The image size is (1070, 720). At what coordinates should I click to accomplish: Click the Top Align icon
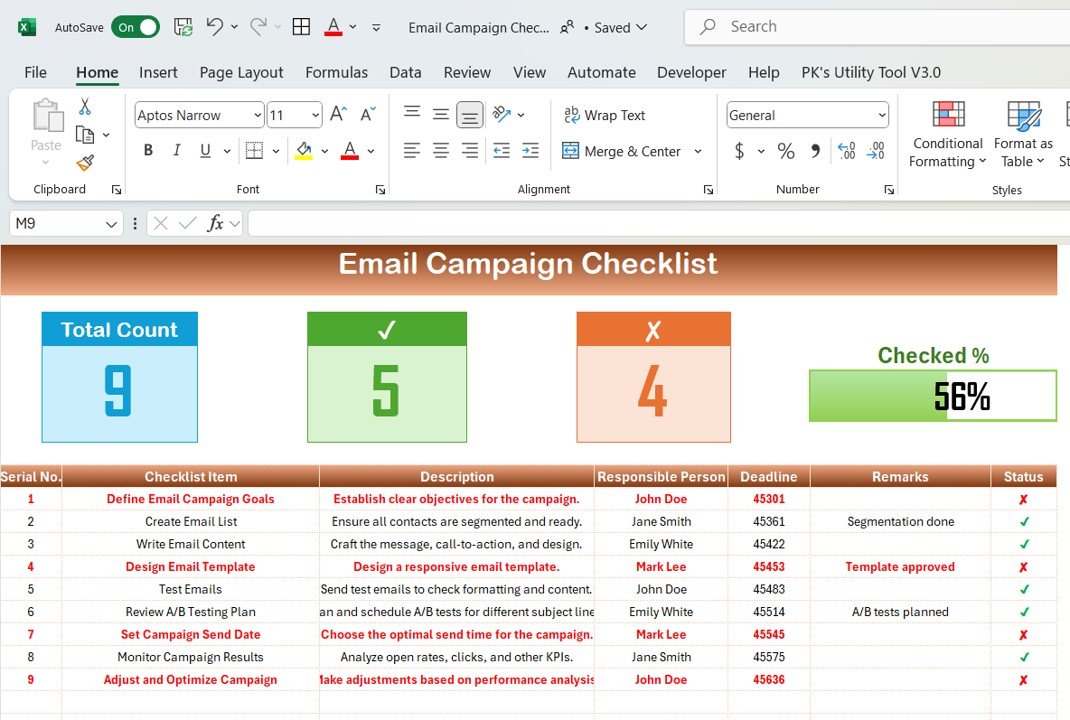[x=411, y=112]
